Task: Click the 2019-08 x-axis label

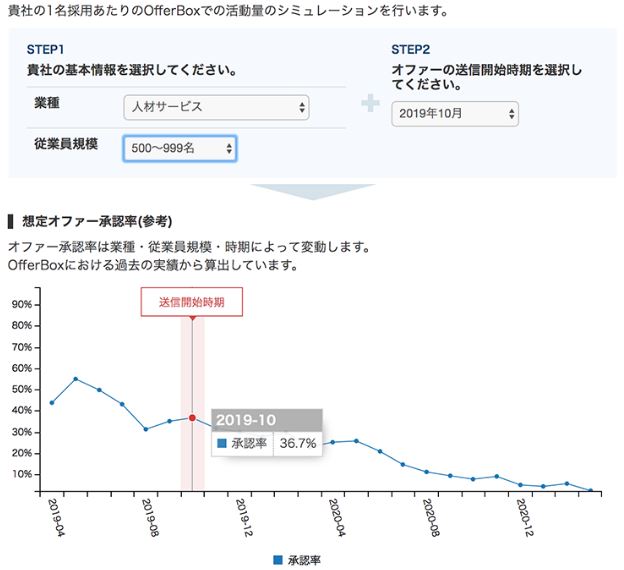Action: [150, 517]
